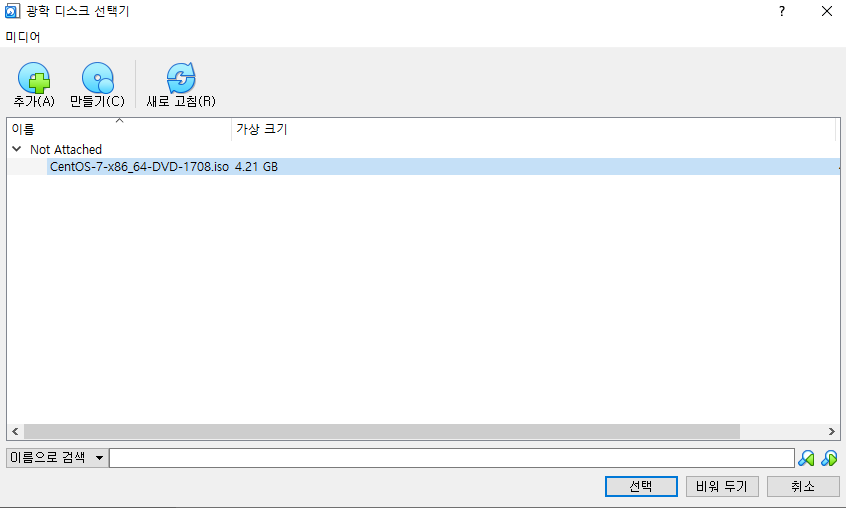Click the horizontal scrollbar thumb
Screen dimensions: 846x508
tap(382, 431)
